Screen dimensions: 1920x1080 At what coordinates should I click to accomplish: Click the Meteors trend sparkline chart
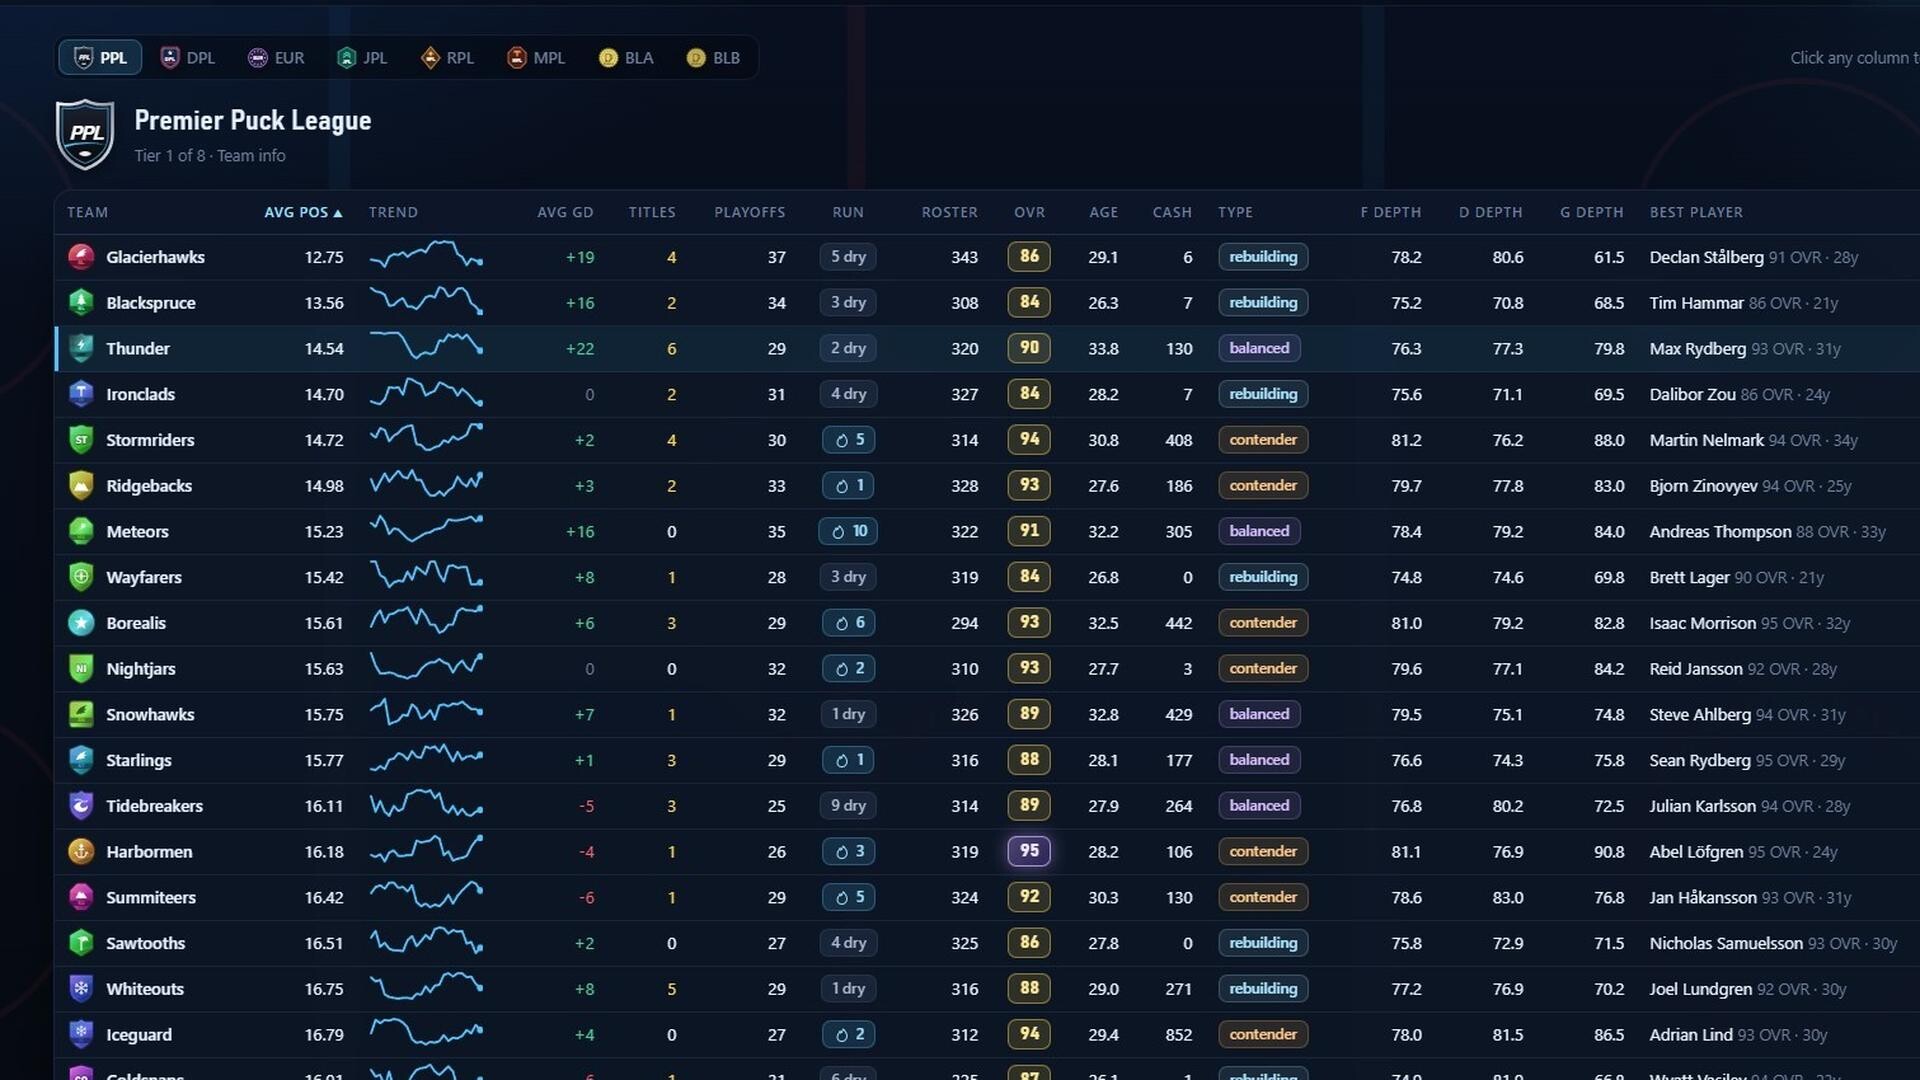pyautogui.click(x=426, y=528)
